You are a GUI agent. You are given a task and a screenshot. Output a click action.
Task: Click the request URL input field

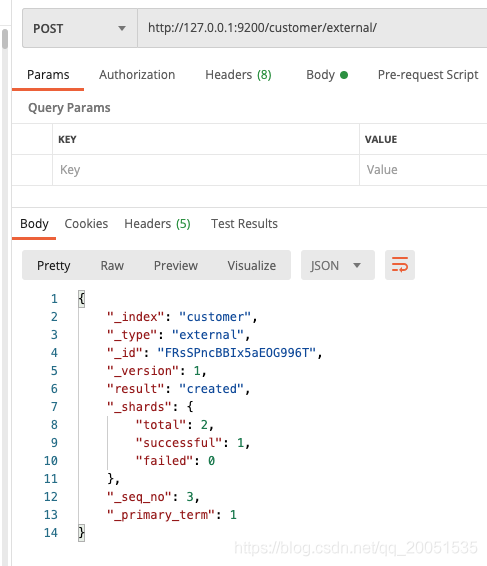pyautogui.click(x=312, y=28)
